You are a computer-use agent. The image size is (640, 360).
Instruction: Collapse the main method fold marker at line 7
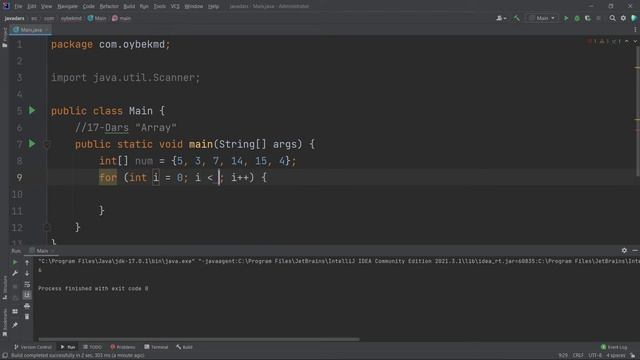tap(47, 144)
